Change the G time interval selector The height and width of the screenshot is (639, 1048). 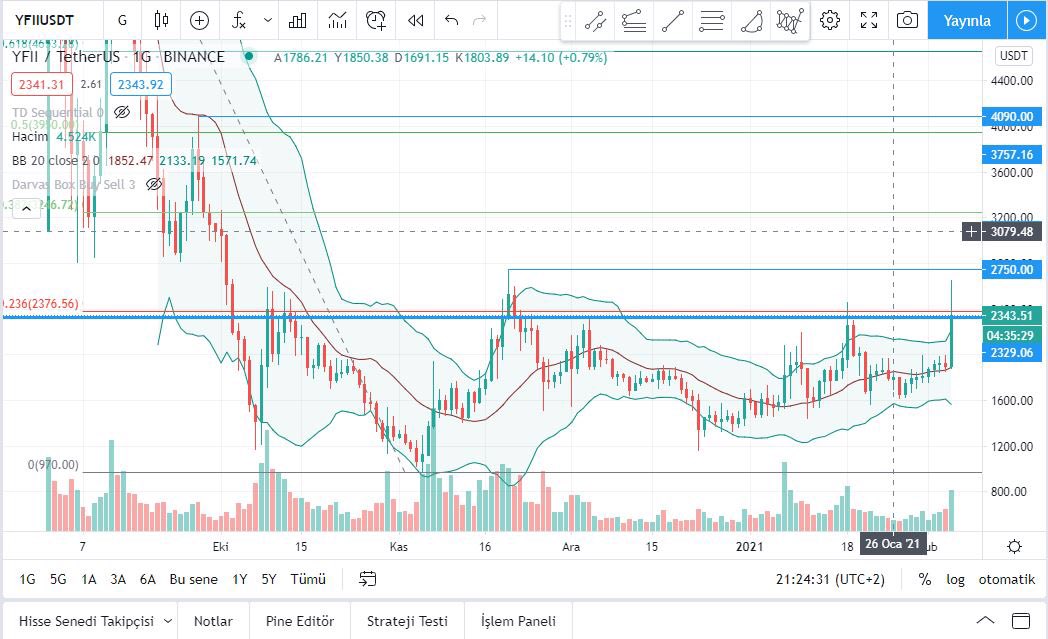pyautogui.click(x=122, y=20)
